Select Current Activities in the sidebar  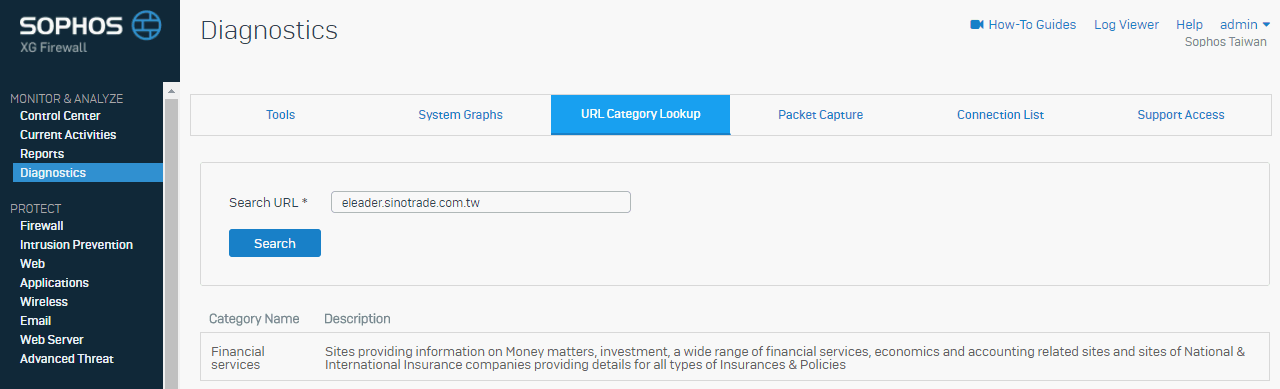tap(68, 135)
